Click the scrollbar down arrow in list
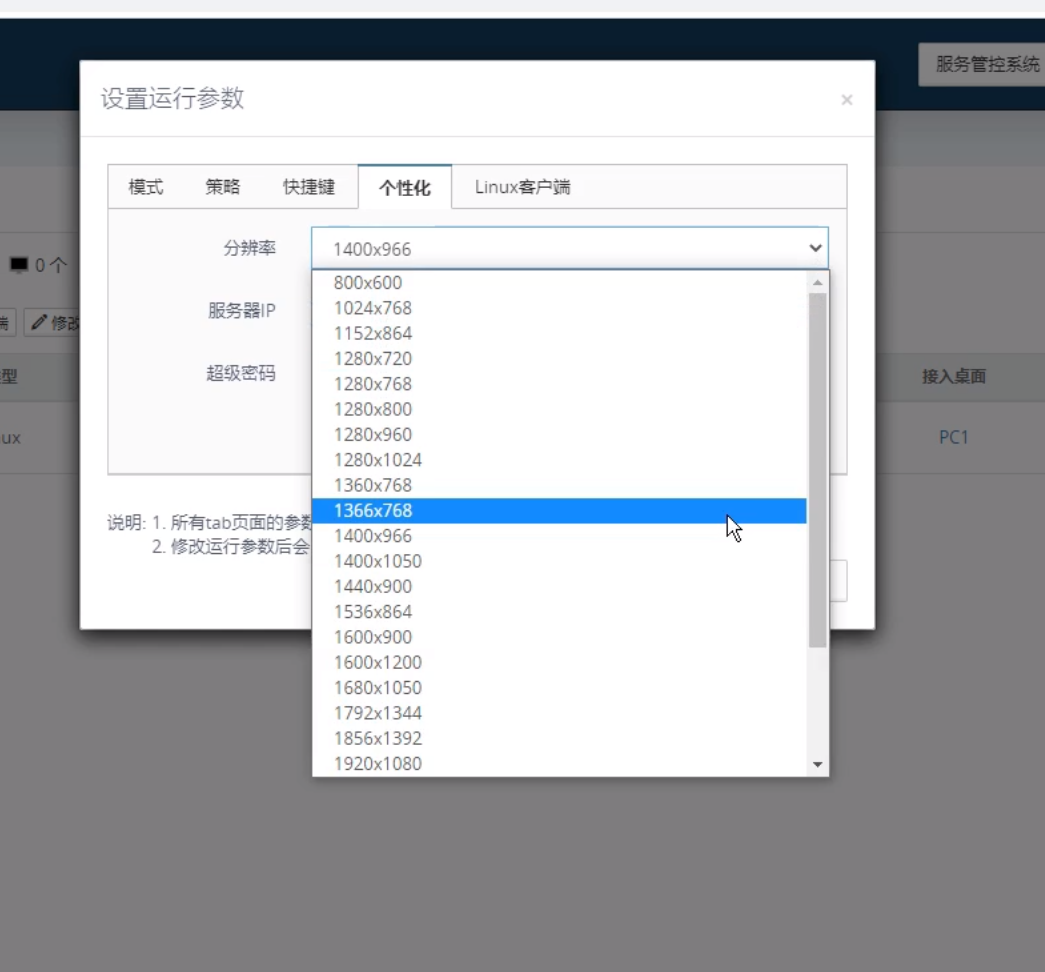1045x972 pixels. pos(818,765)
